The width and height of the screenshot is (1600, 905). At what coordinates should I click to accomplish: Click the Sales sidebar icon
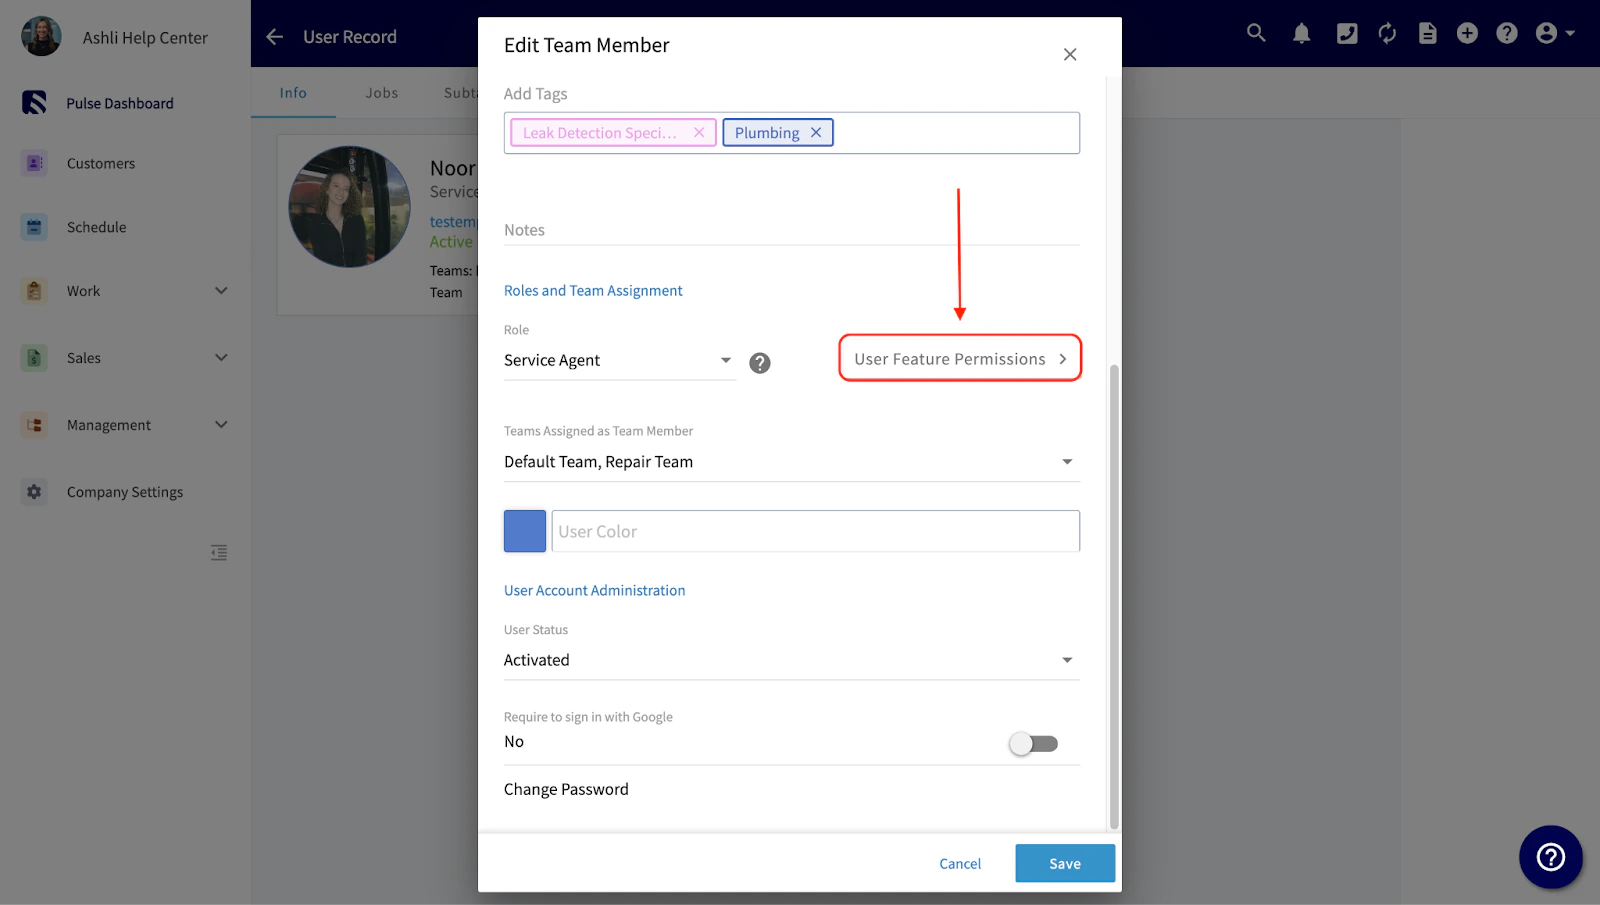click(34, 358)
